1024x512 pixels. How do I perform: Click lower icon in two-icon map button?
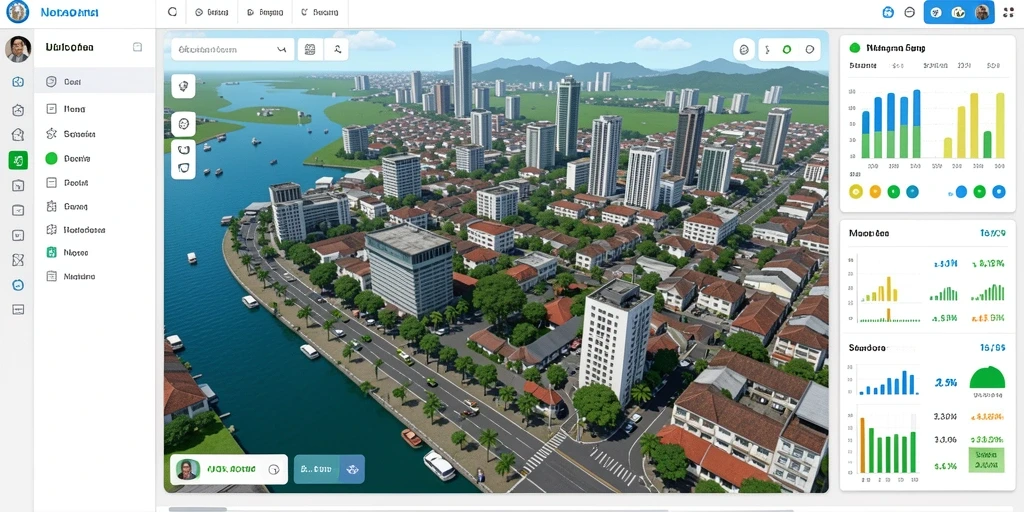[x=184, y=168]
